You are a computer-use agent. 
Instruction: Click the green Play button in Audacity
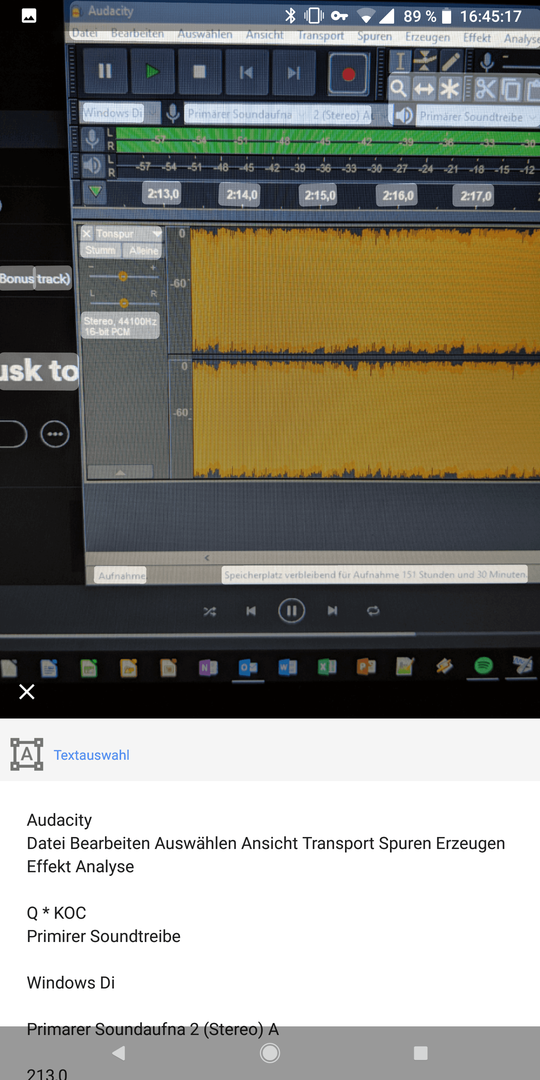click(152, 71)
